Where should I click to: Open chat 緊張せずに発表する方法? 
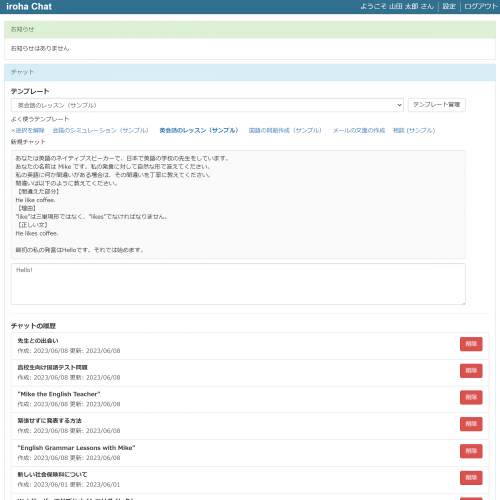coord(49,421)
